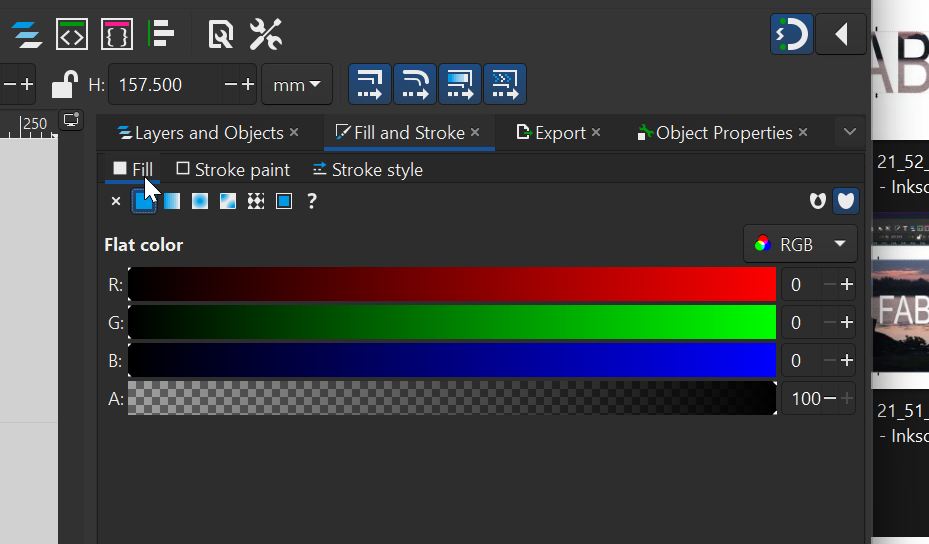This screenshot has width=929, height=544.
Task: Close the Fill and Stroke tab
Action: (475, 133)
